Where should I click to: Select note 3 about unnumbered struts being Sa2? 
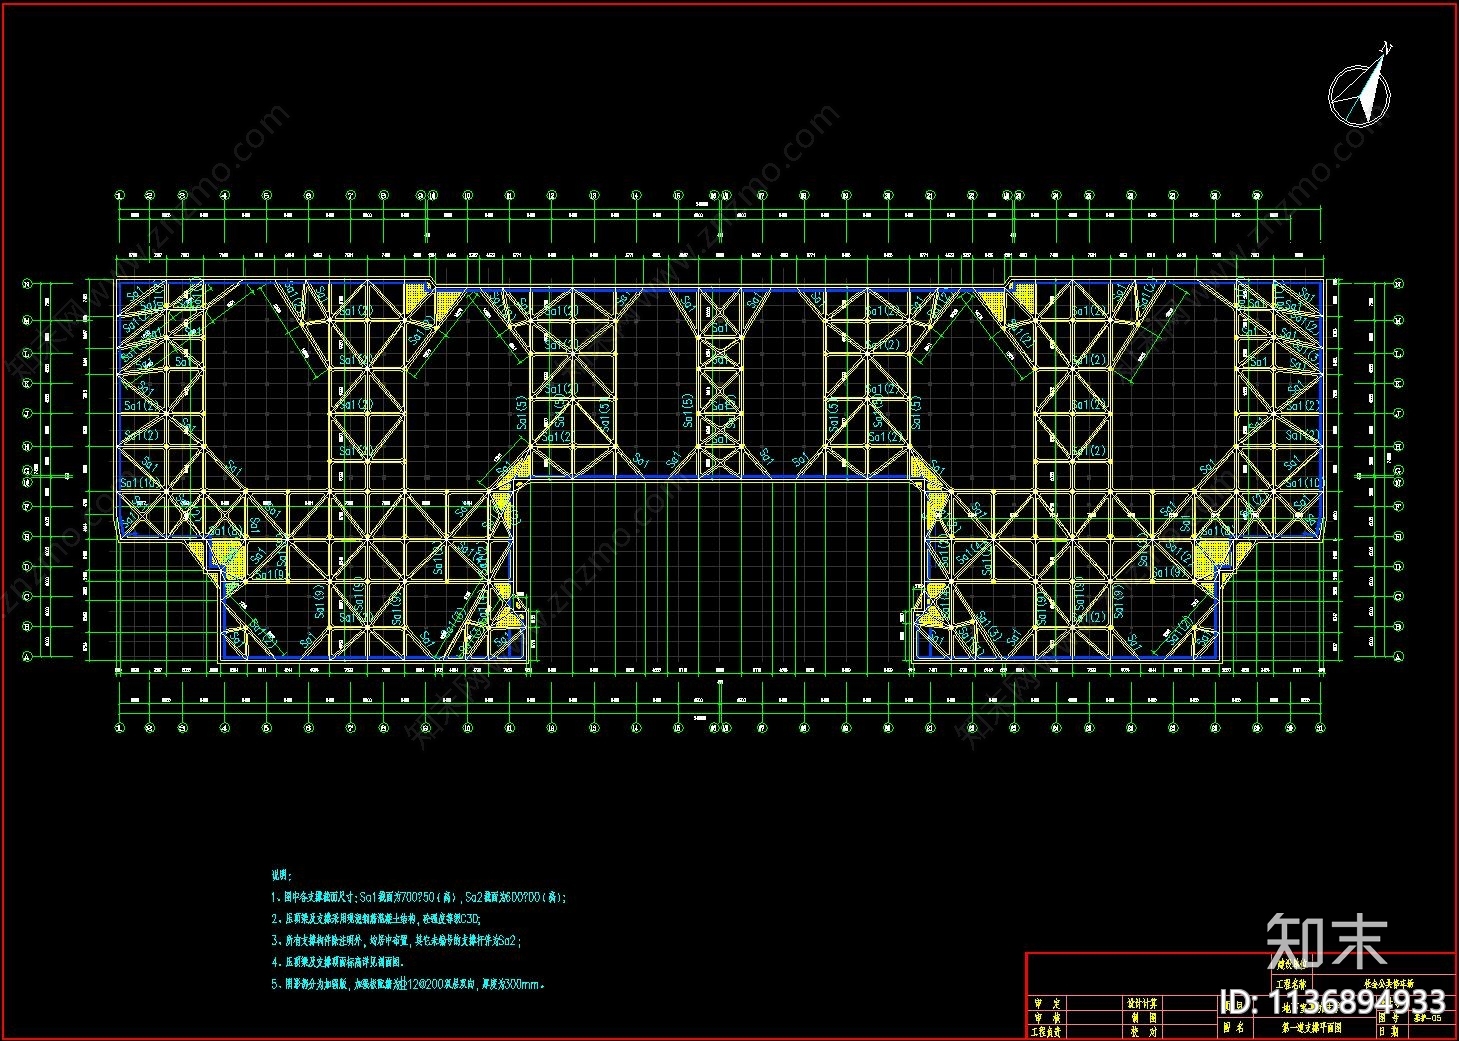[x=396, y=940]
